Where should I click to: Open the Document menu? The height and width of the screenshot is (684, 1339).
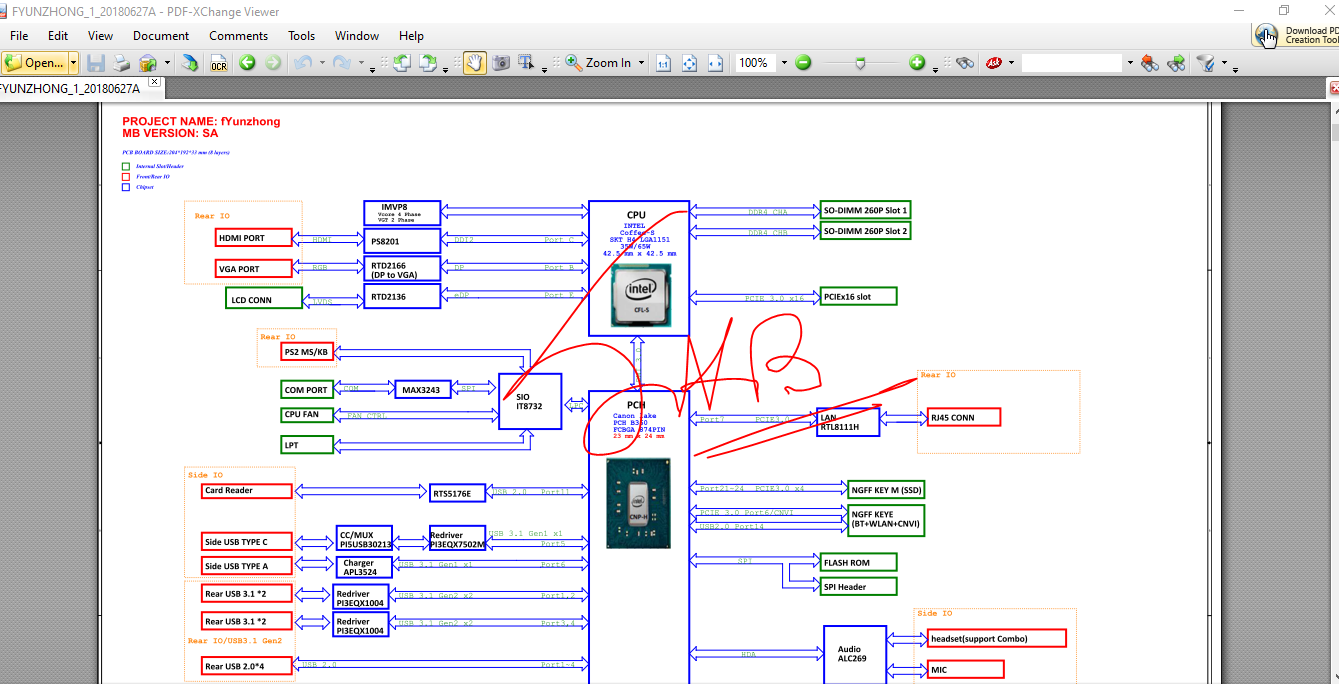pos(161,35)
